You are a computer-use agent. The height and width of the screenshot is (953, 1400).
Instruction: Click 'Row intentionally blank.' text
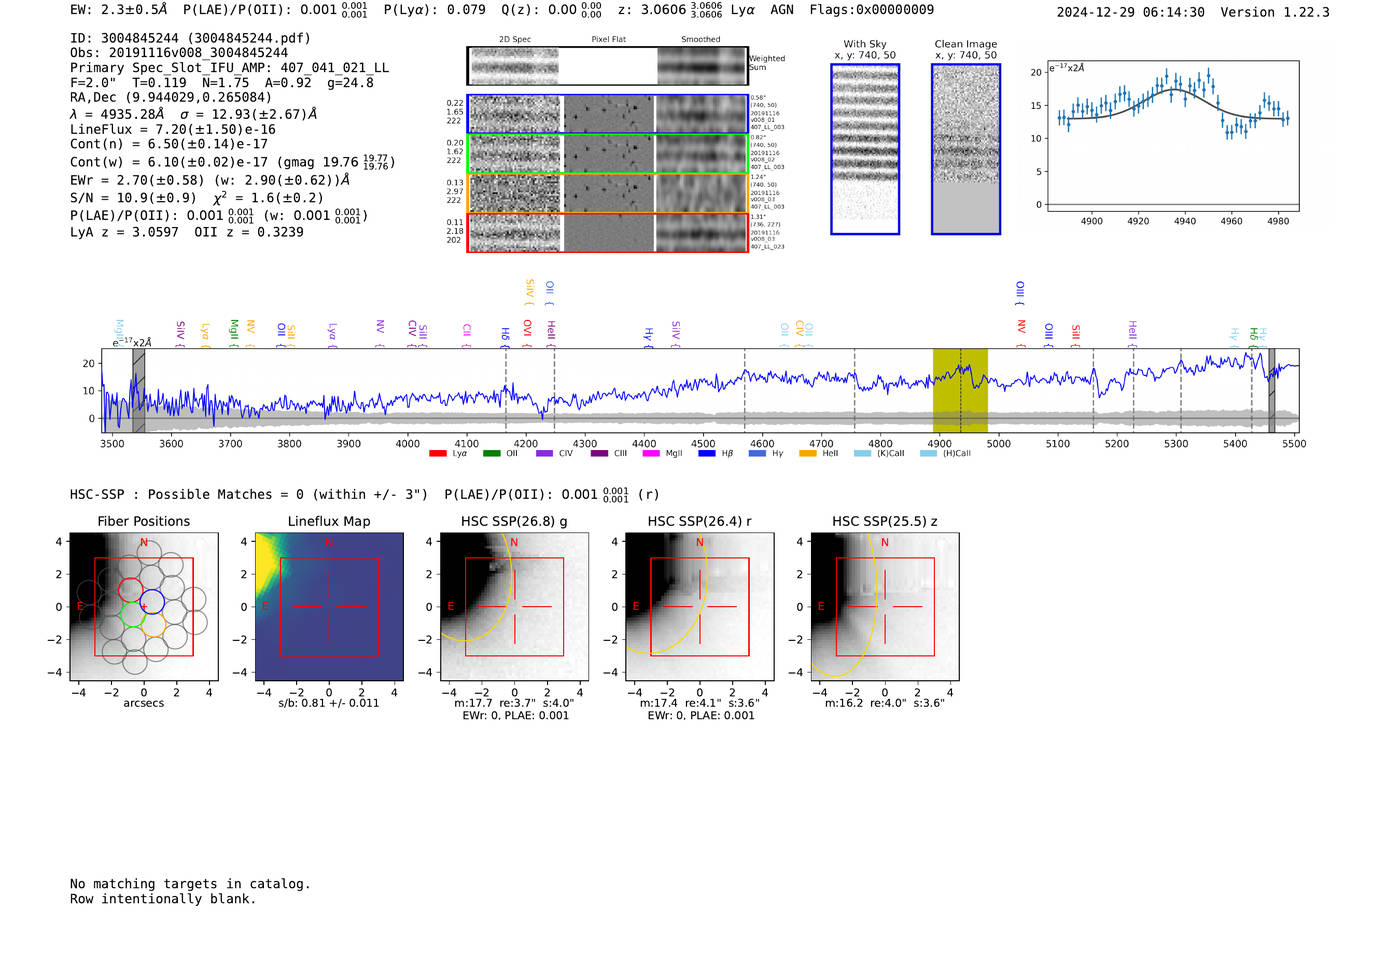(x=163, y=899)
